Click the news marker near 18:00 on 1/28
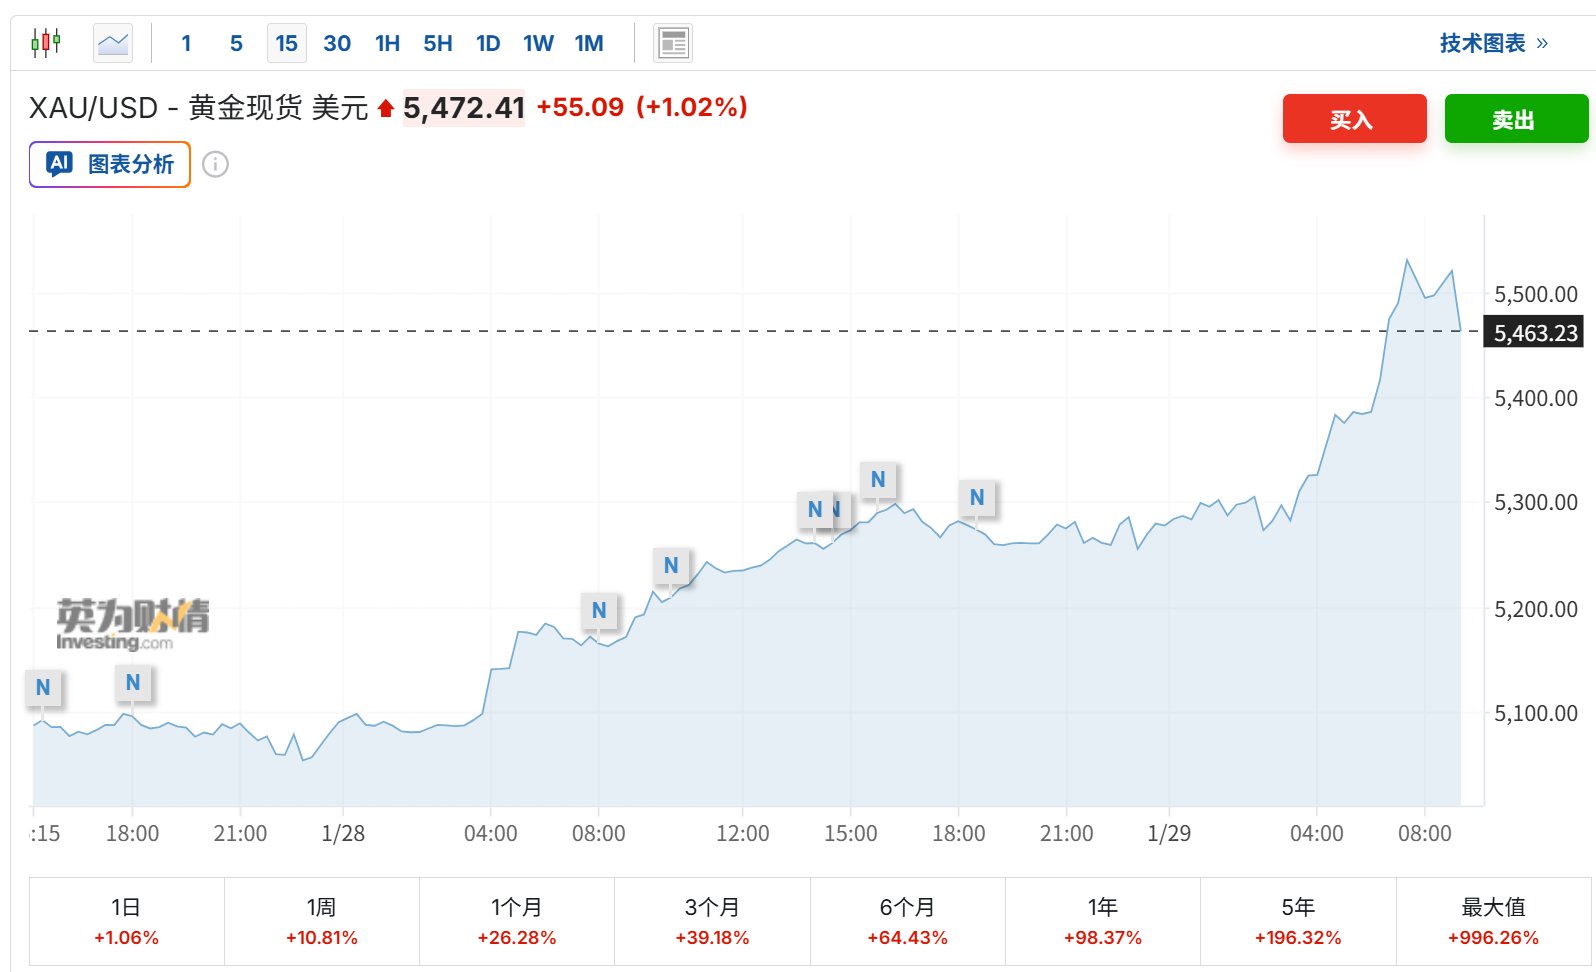This screenshot has width=1596, height=972. [977, 497]
